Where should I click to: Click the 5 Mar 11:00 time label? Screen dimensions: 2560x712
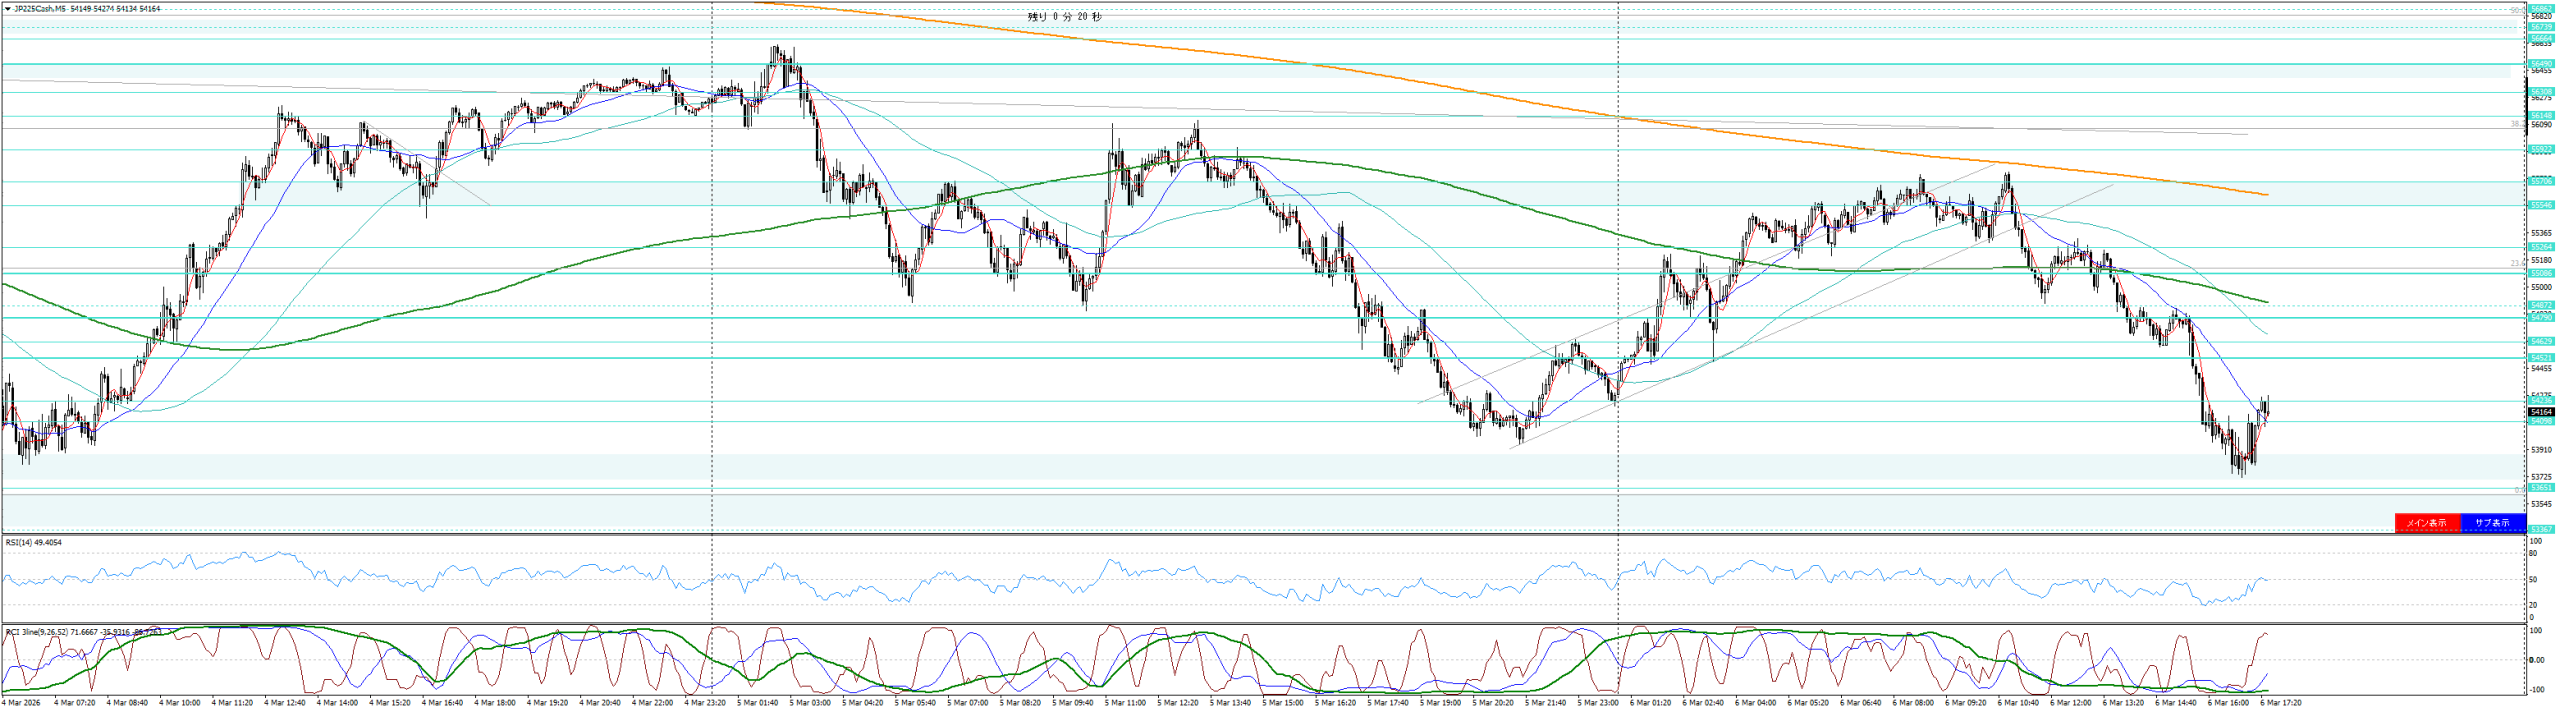(x=1126, y=703)
